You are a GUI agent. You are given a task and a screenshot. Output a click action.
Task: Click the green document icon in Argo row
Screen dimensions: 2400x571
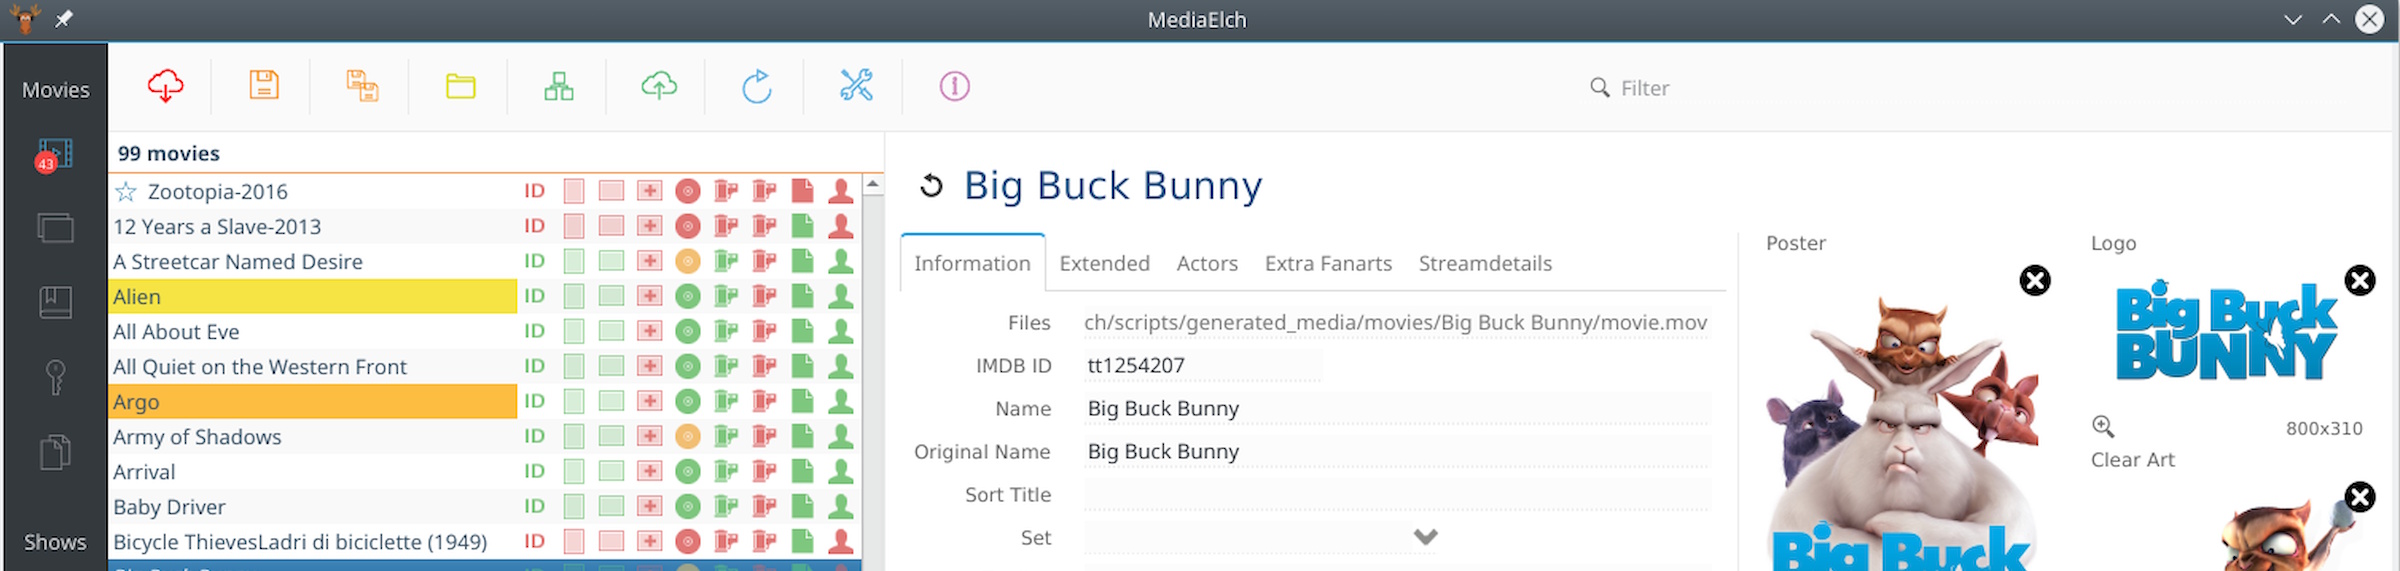point(802,401)
